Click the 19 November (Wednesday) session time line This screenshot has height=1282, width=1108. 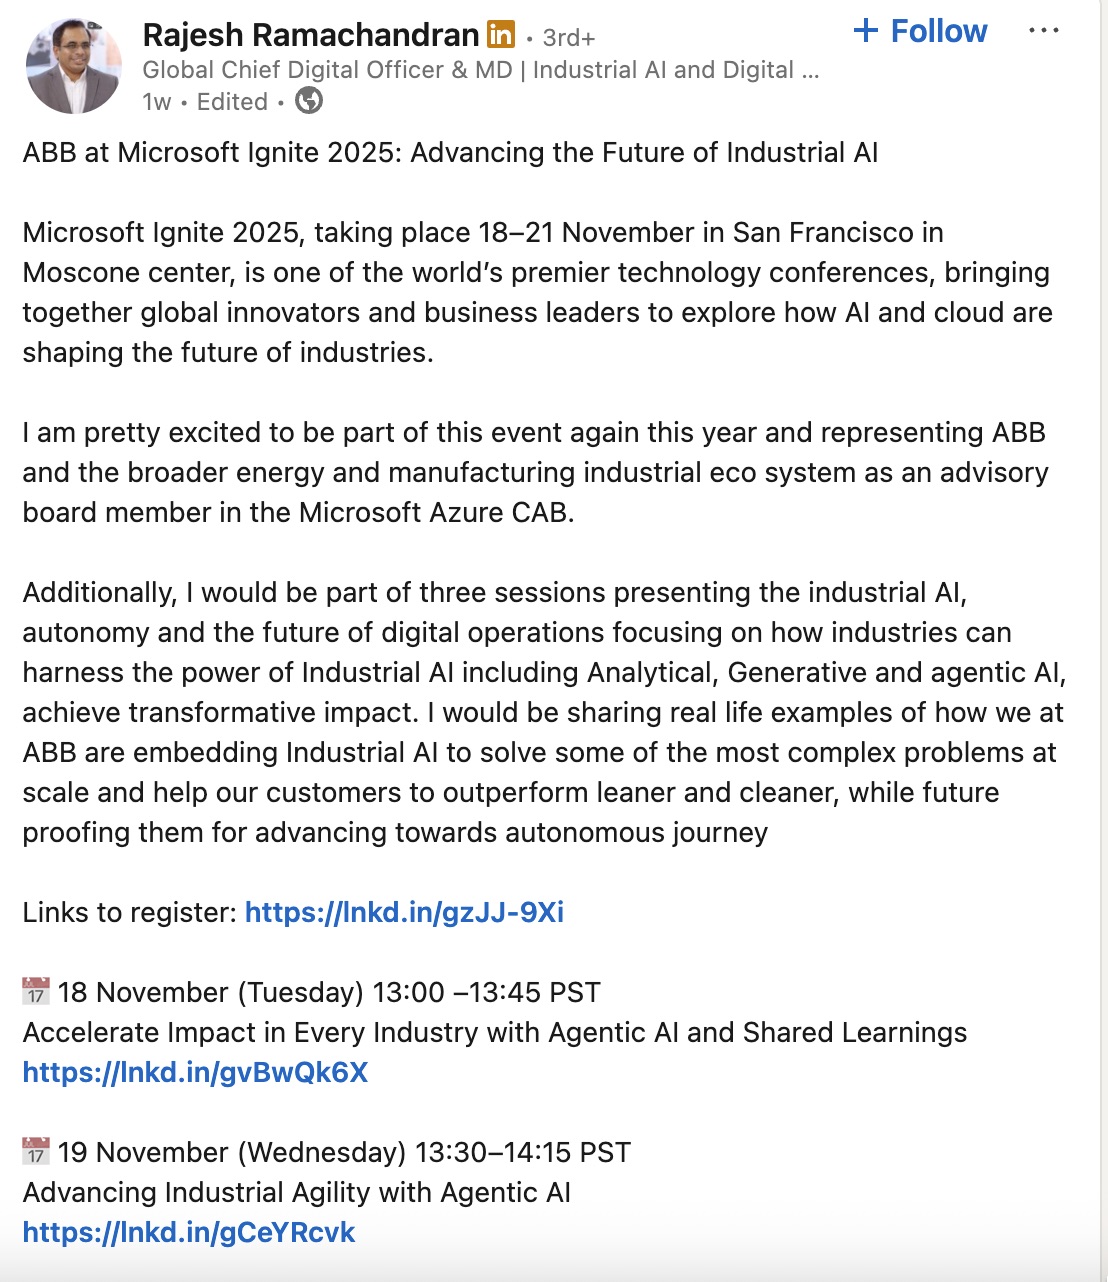[344, 1152]
